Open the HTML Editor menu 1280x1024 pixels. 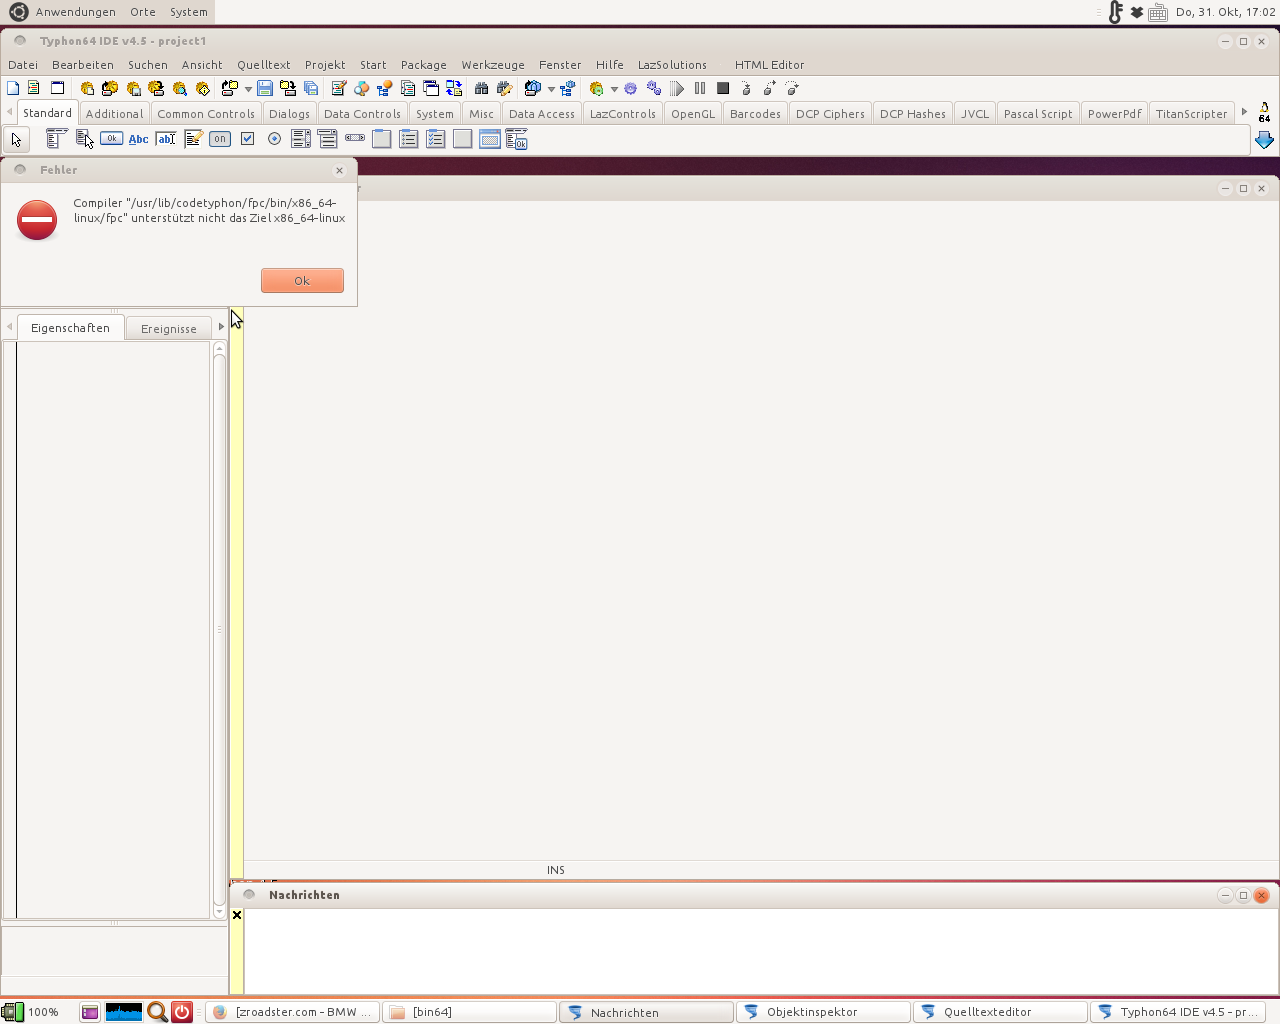(769, 65)
